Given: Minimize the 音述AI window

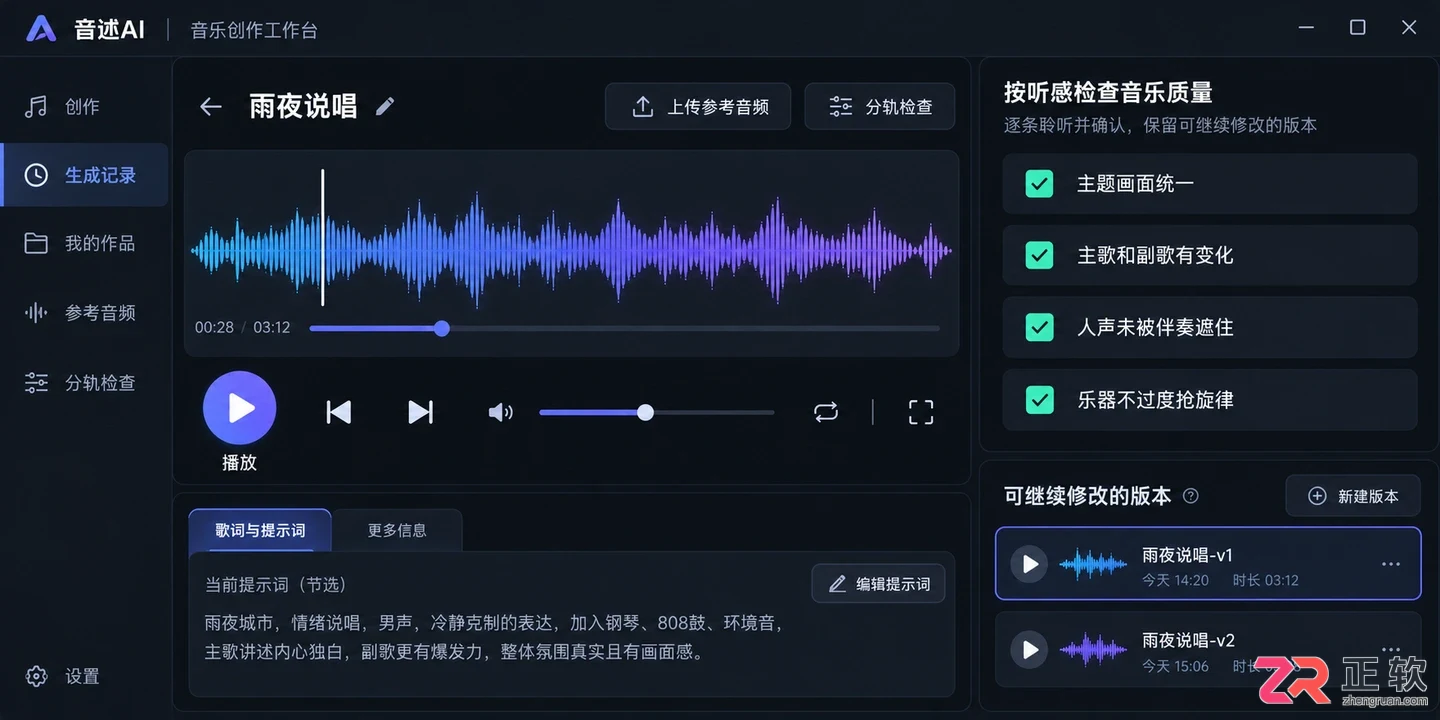Looking at the screenshot, I should point(1307,28).
